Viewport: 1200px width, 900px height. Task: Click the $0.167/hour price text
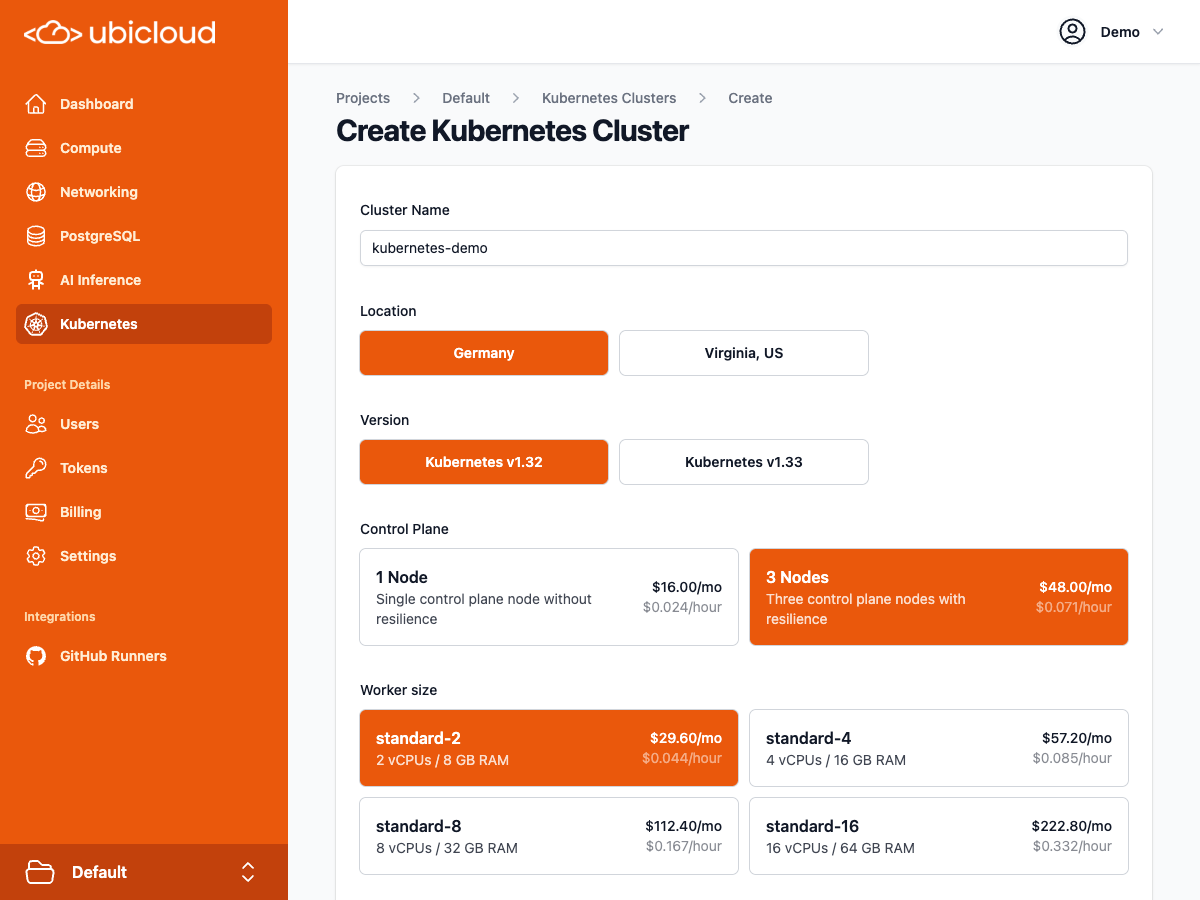(684, 846)
